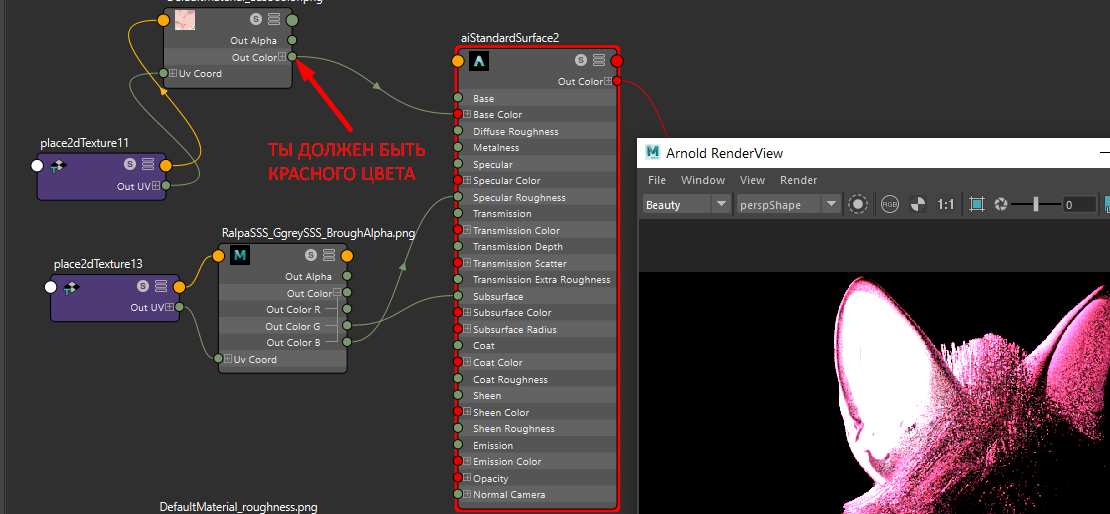
Task: Change view mode bars icon on place2dTexture11
Action: click(147, 164)
